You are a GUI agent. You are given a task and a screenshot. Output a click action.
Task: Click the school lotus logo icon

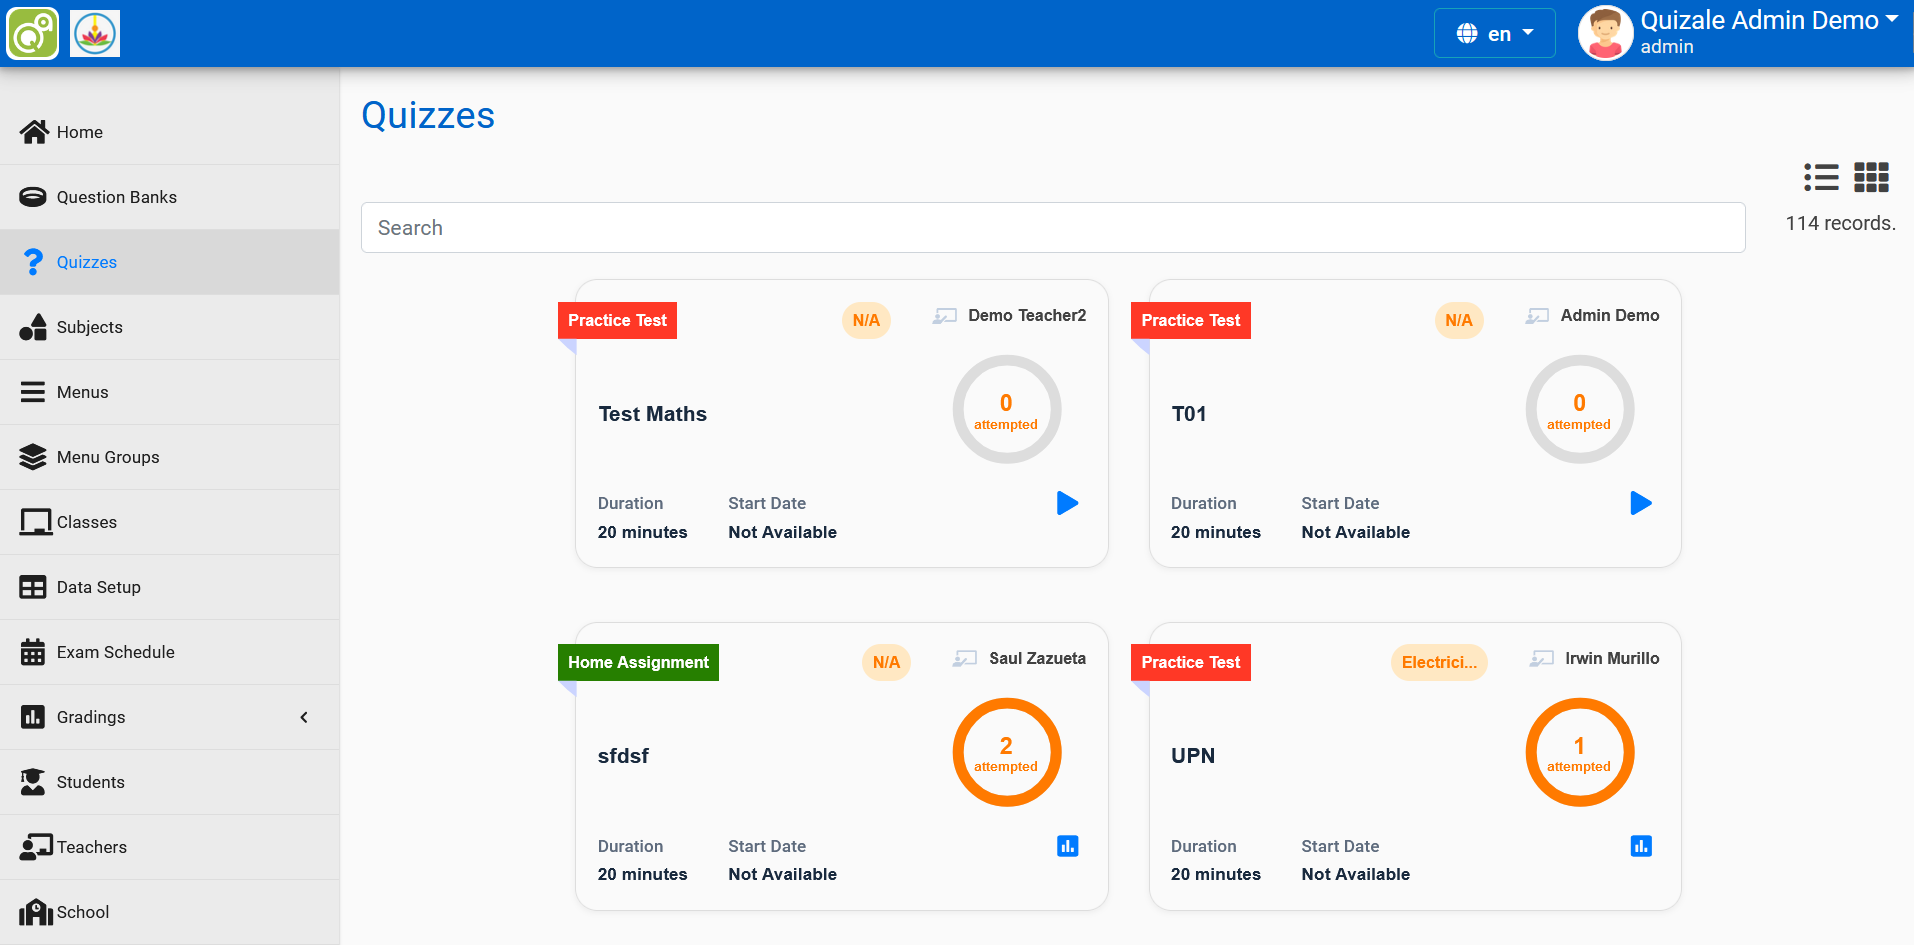[95, 34]
